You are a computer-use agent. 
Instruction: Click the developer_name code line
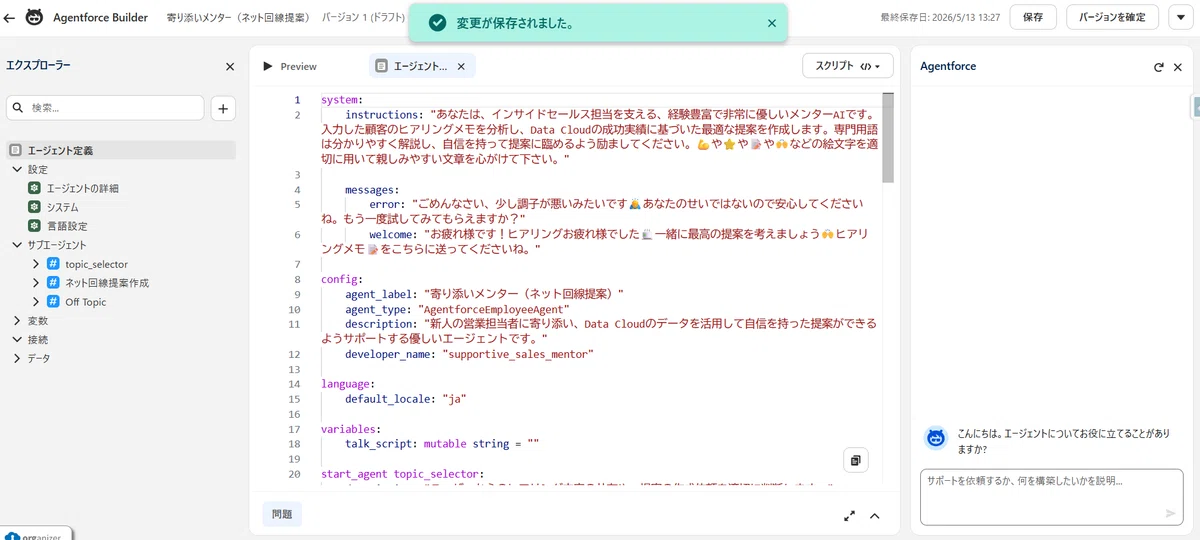469,354
